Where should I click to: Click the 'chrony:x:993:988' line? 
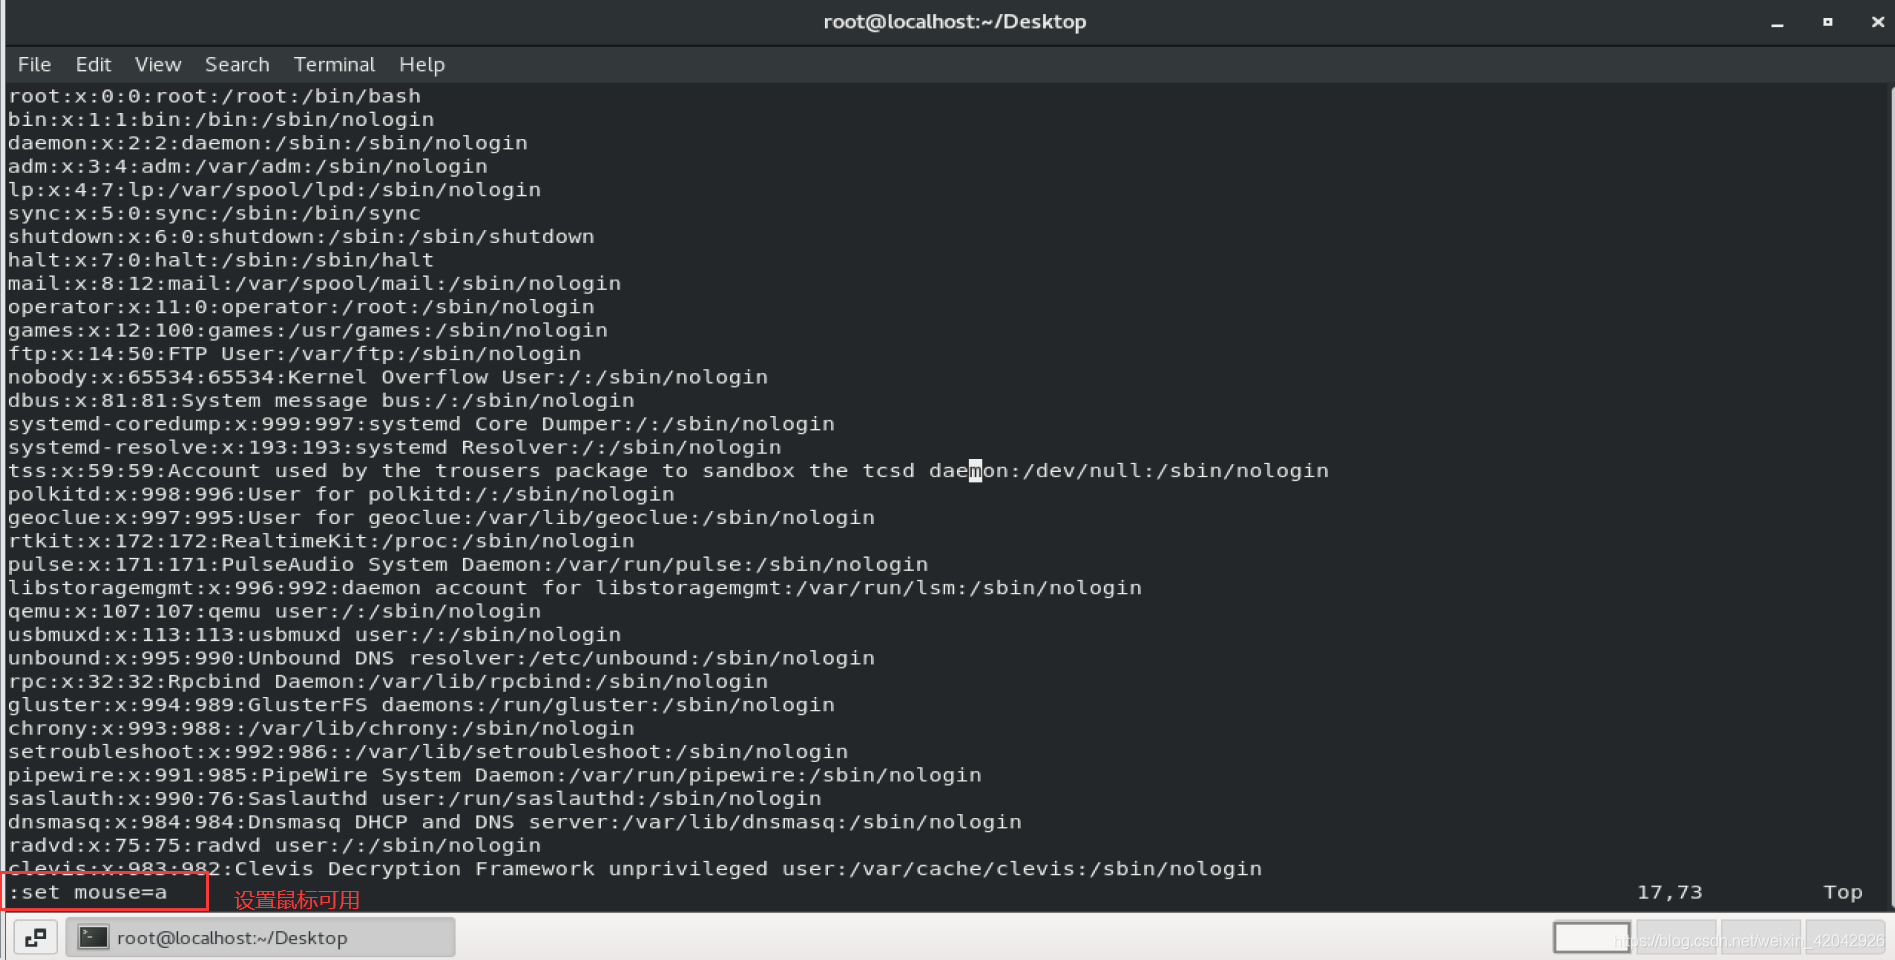[321, 729]
